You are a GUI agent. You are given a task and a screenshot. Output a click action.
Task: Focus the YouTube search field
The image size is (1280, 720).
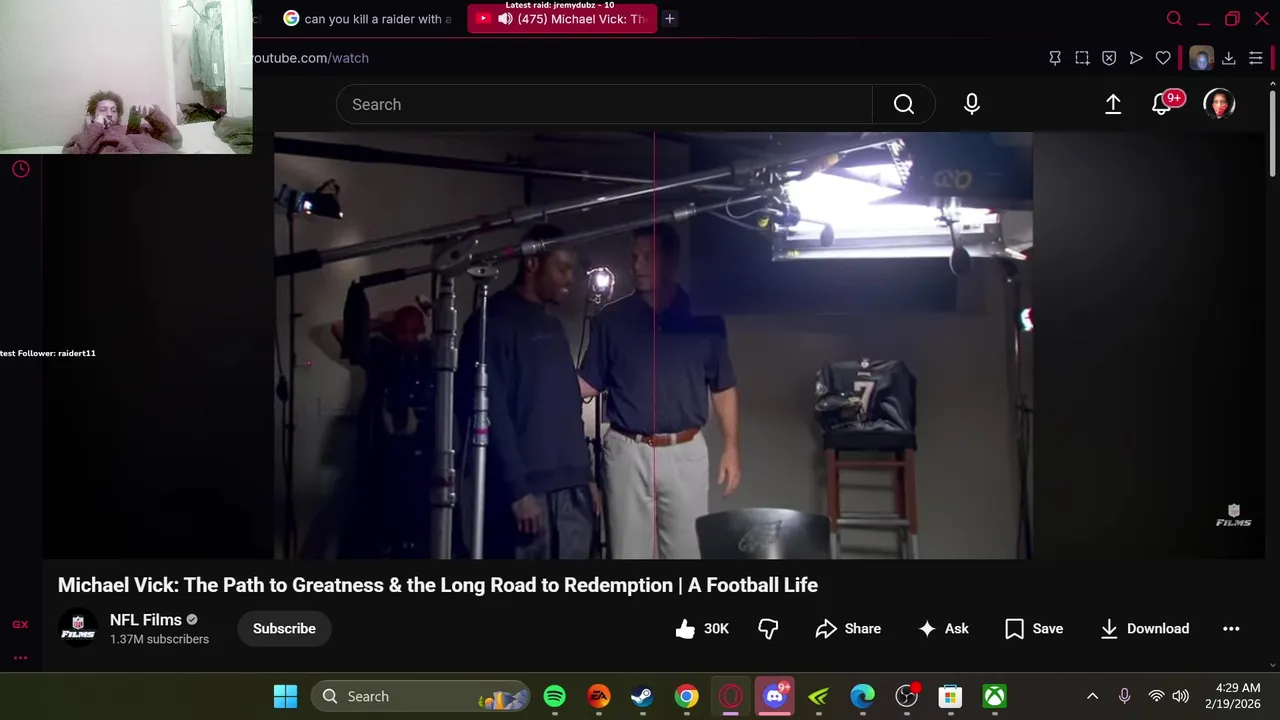tap(604, 104)
